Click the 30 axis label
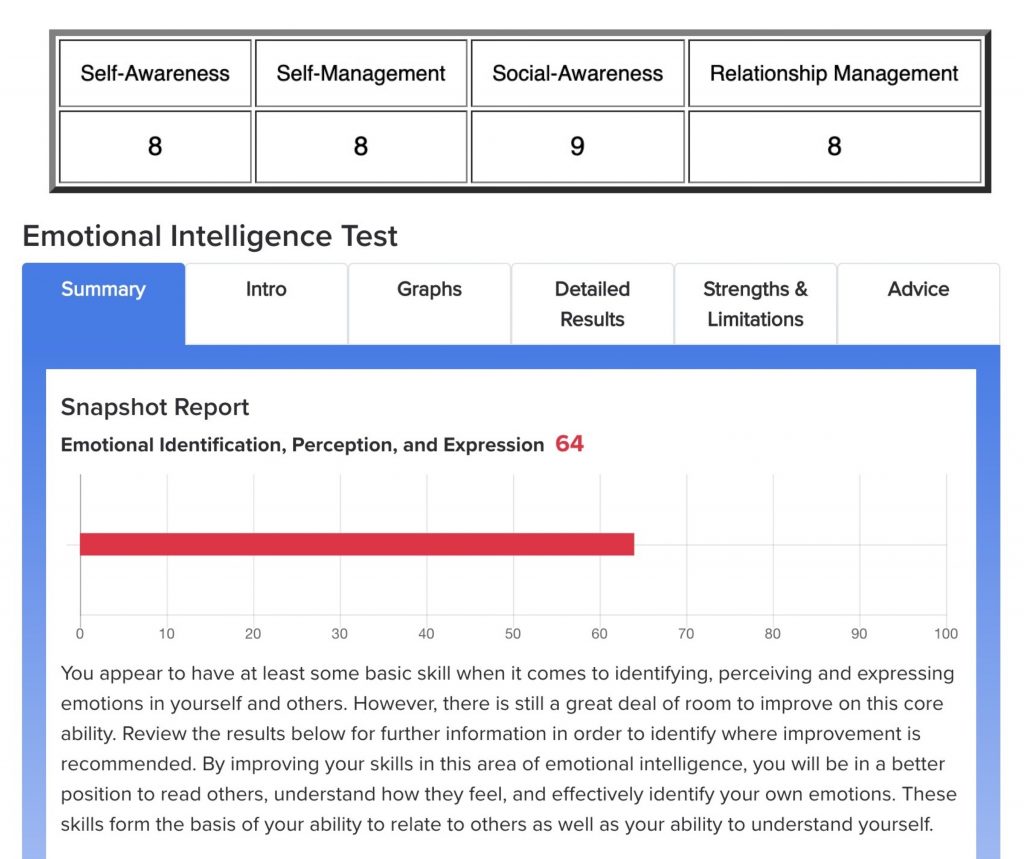1024x859 pixels. tap(340, 634)
